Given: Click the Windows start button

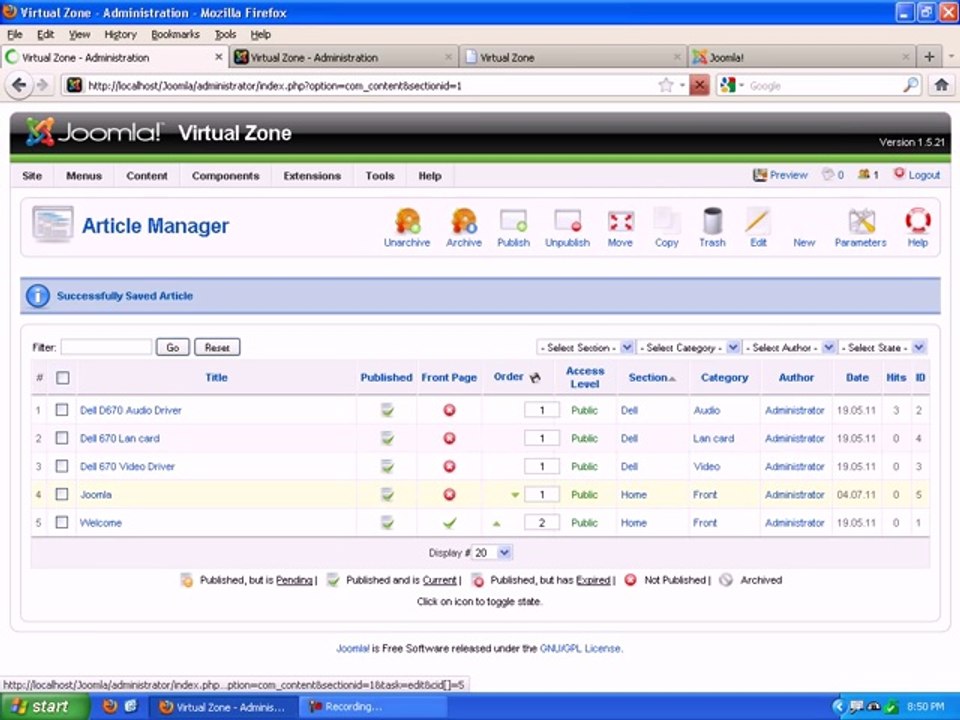Looking at the screenshot, I should [45, 707].
